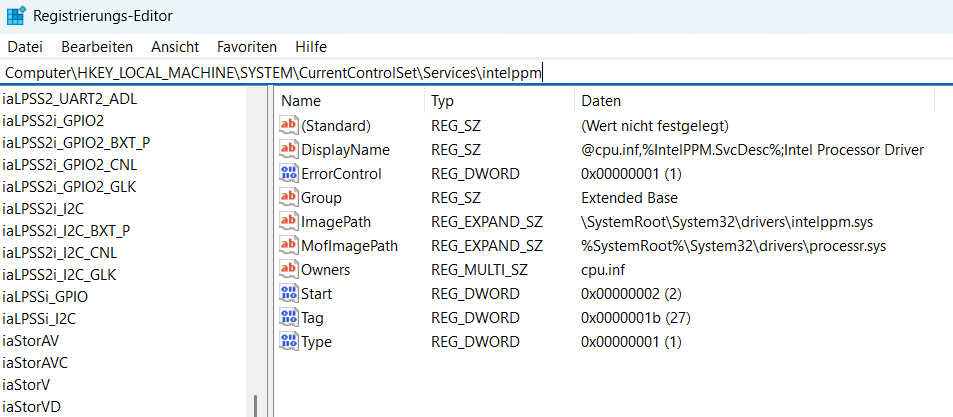Select the iaStorV key

26,385
